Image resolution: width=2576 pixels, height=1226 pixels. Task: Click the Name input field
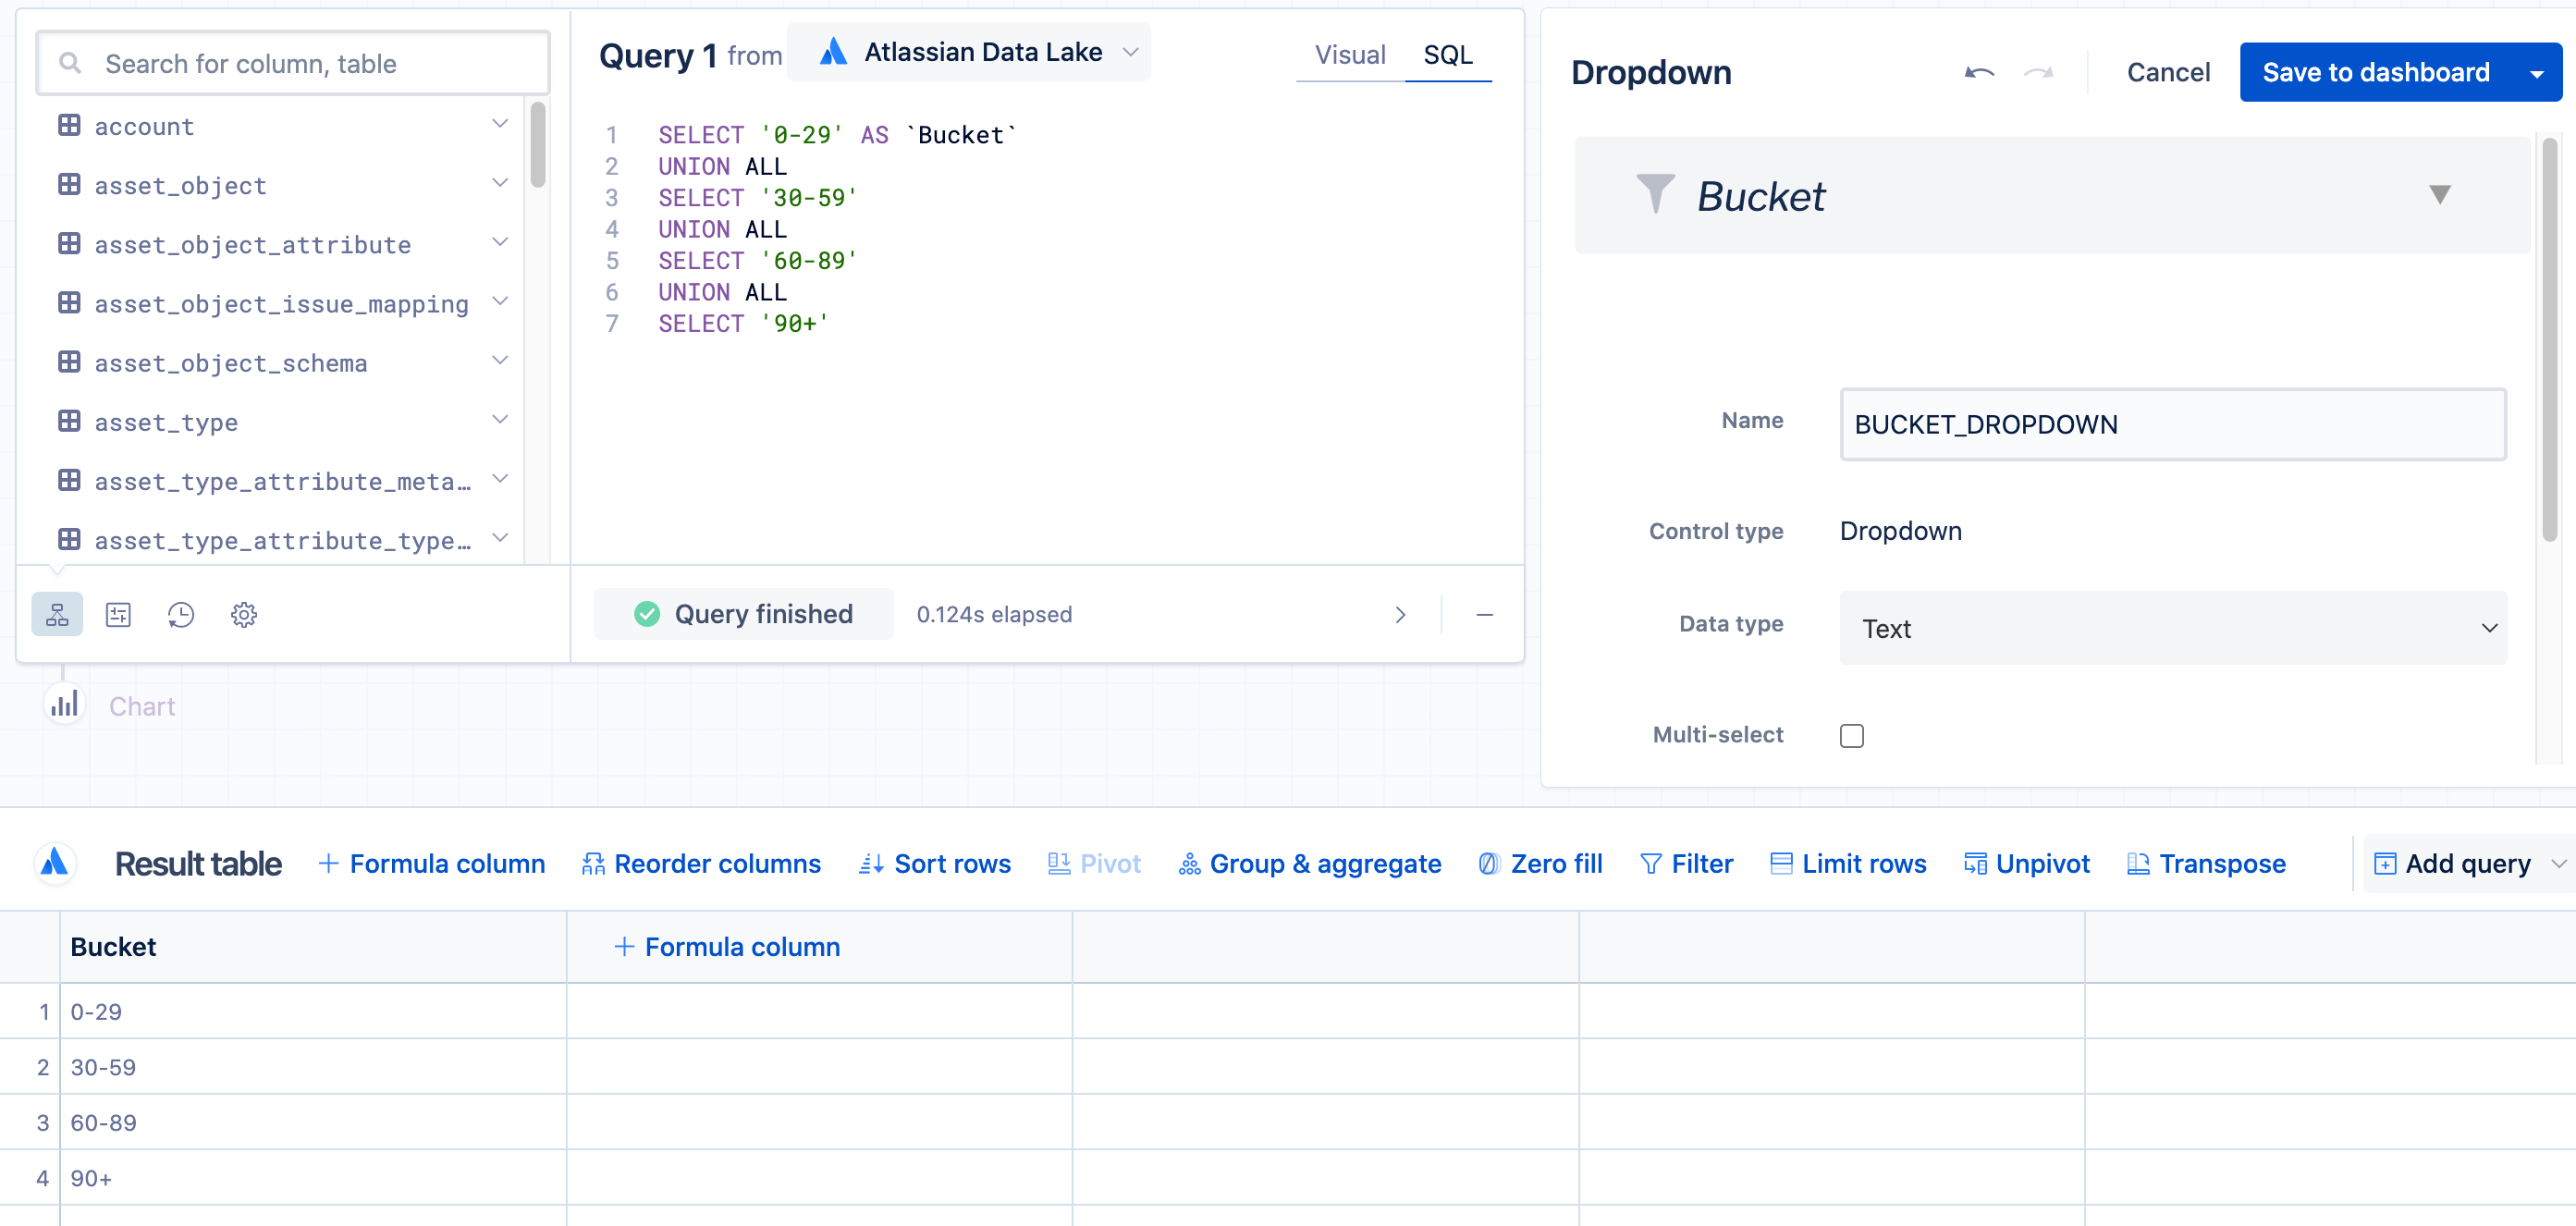click(x=2172, y=424)
